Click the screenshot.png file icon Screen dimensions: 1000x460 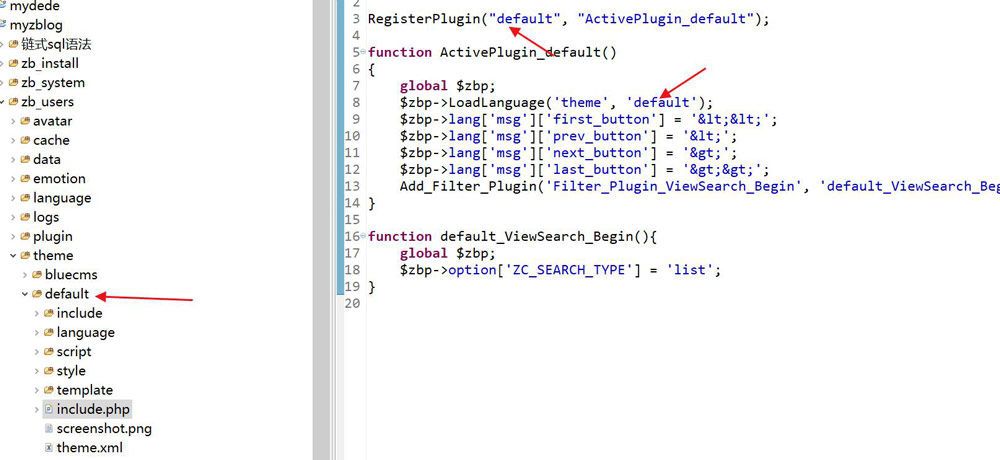point(48,428)
